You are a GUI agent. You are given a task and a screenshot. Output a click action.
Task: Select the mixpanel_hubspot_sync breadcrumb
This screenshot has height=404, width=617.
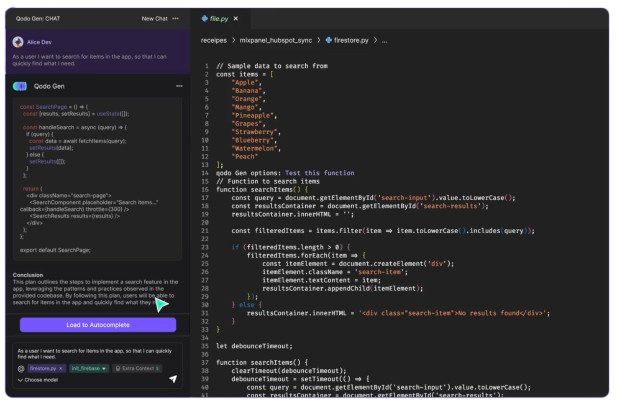click(275, 40)
